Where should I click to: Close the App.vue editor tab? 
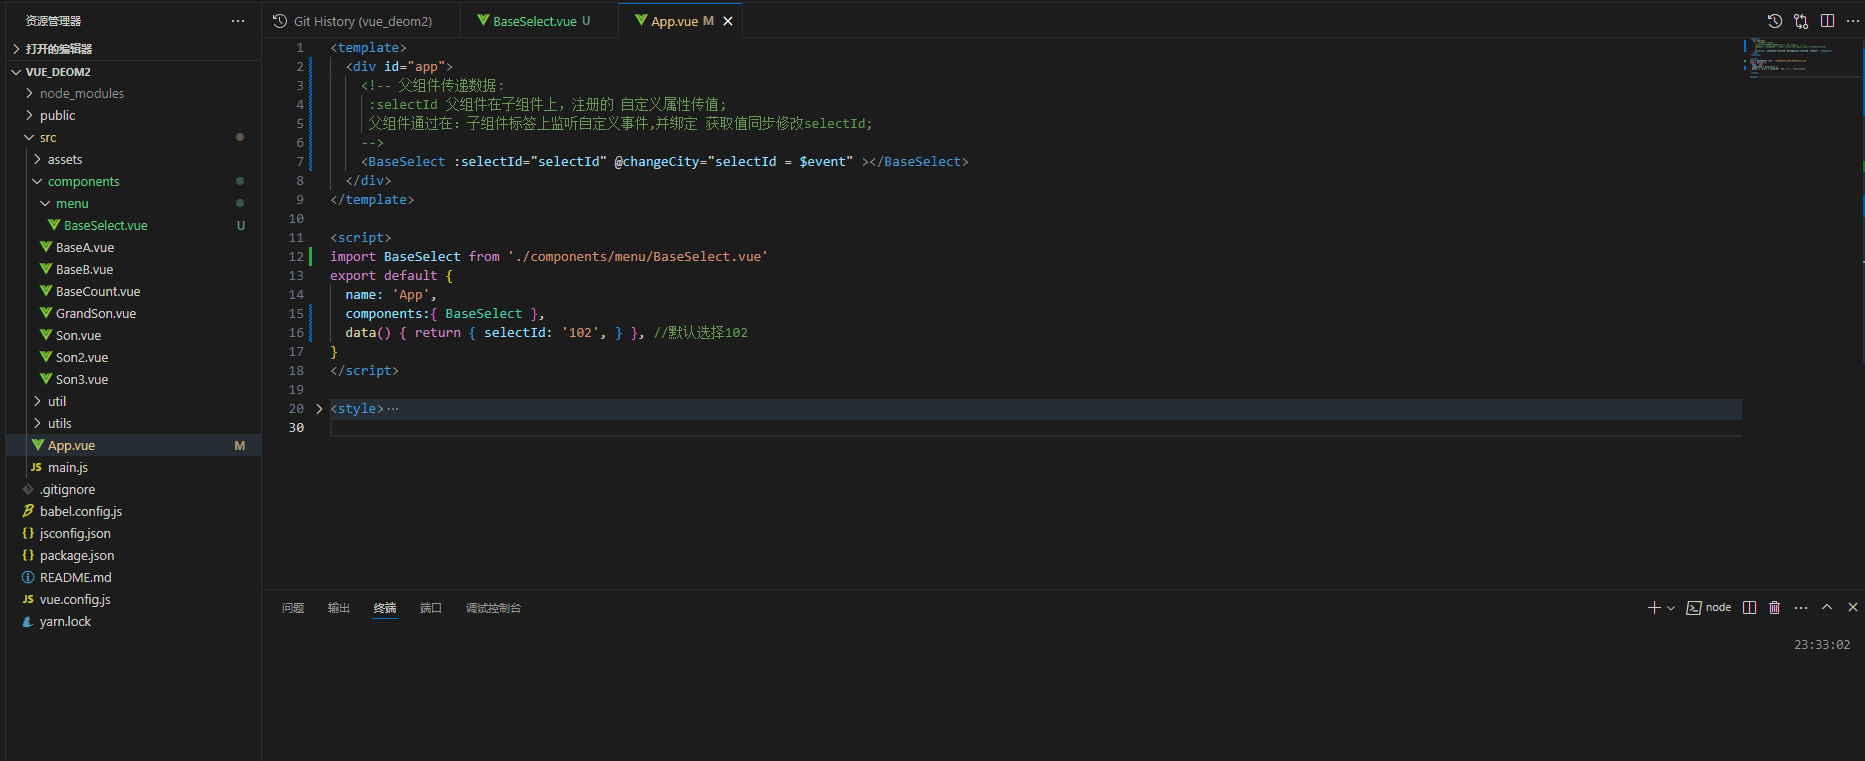point(728,21)
